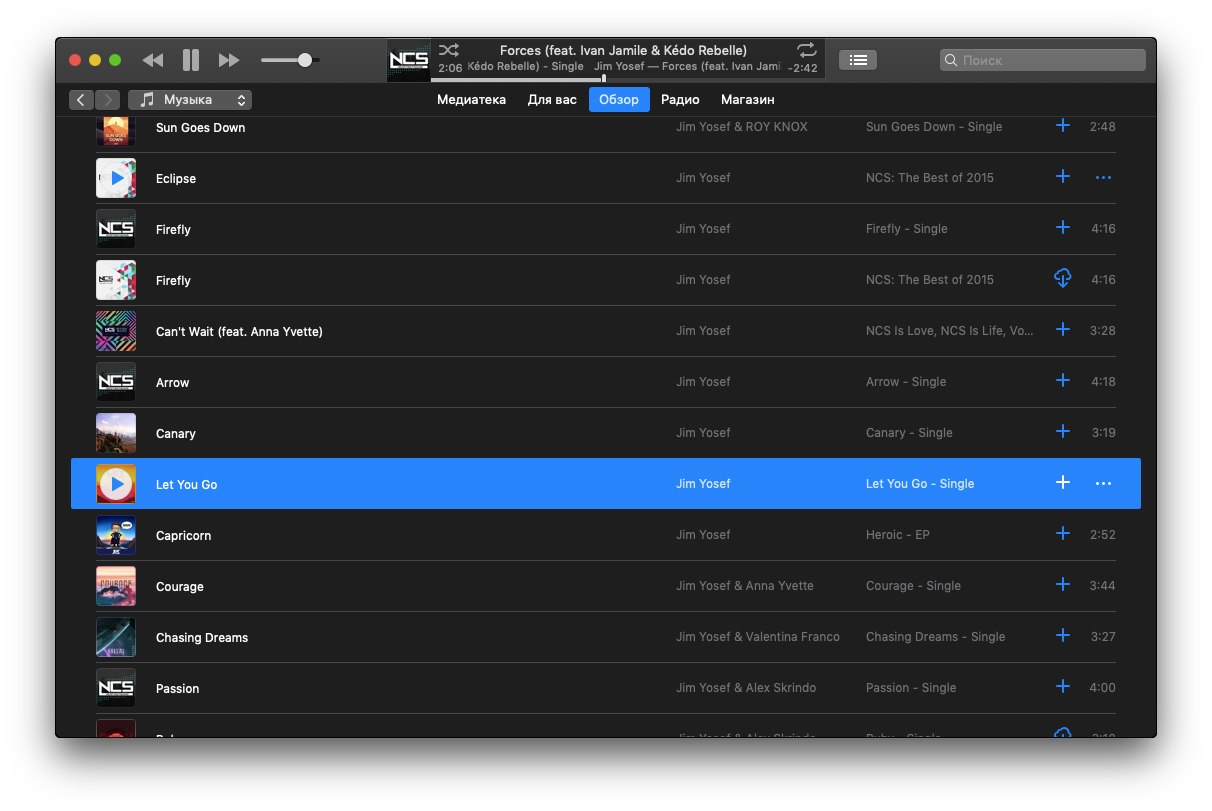Go forward with the right chevron button
1212x811 pixels.
pyautogui.click(x=108, y=100)
